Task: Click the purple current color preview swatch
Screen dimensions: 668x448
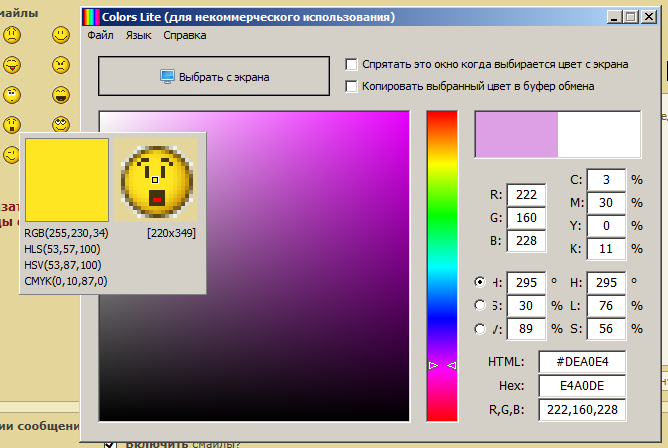Action: [x=516, y=134]
